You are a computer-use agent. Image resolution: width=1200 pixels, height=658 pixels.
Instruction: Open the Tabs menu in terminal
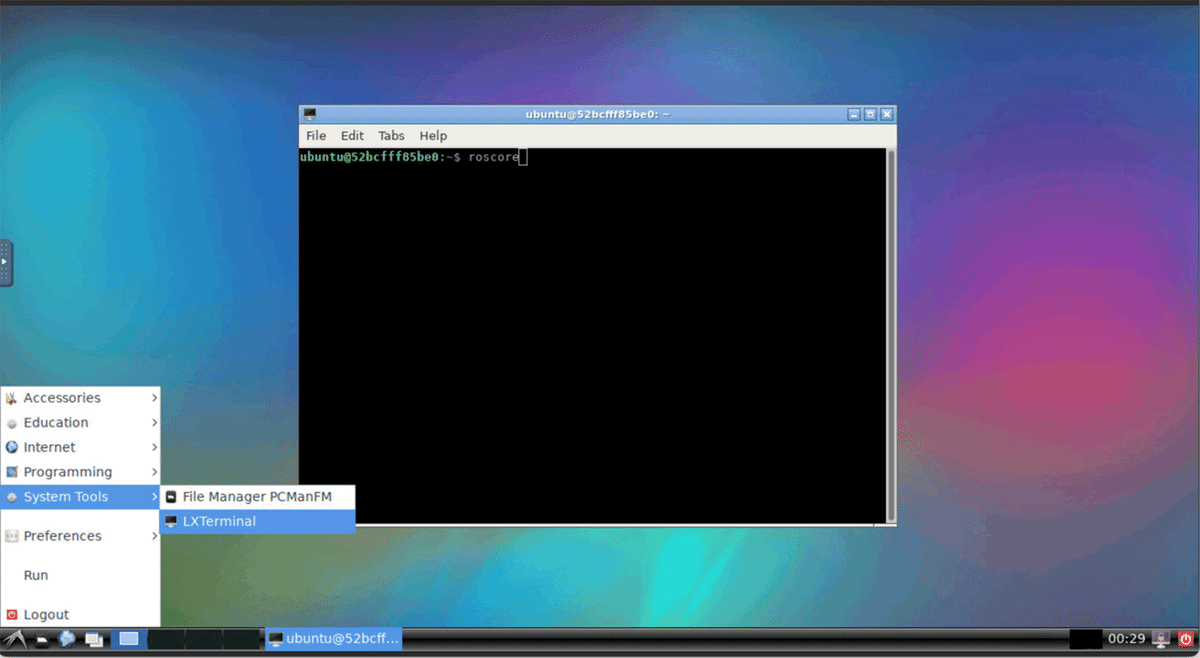point(391,136)
